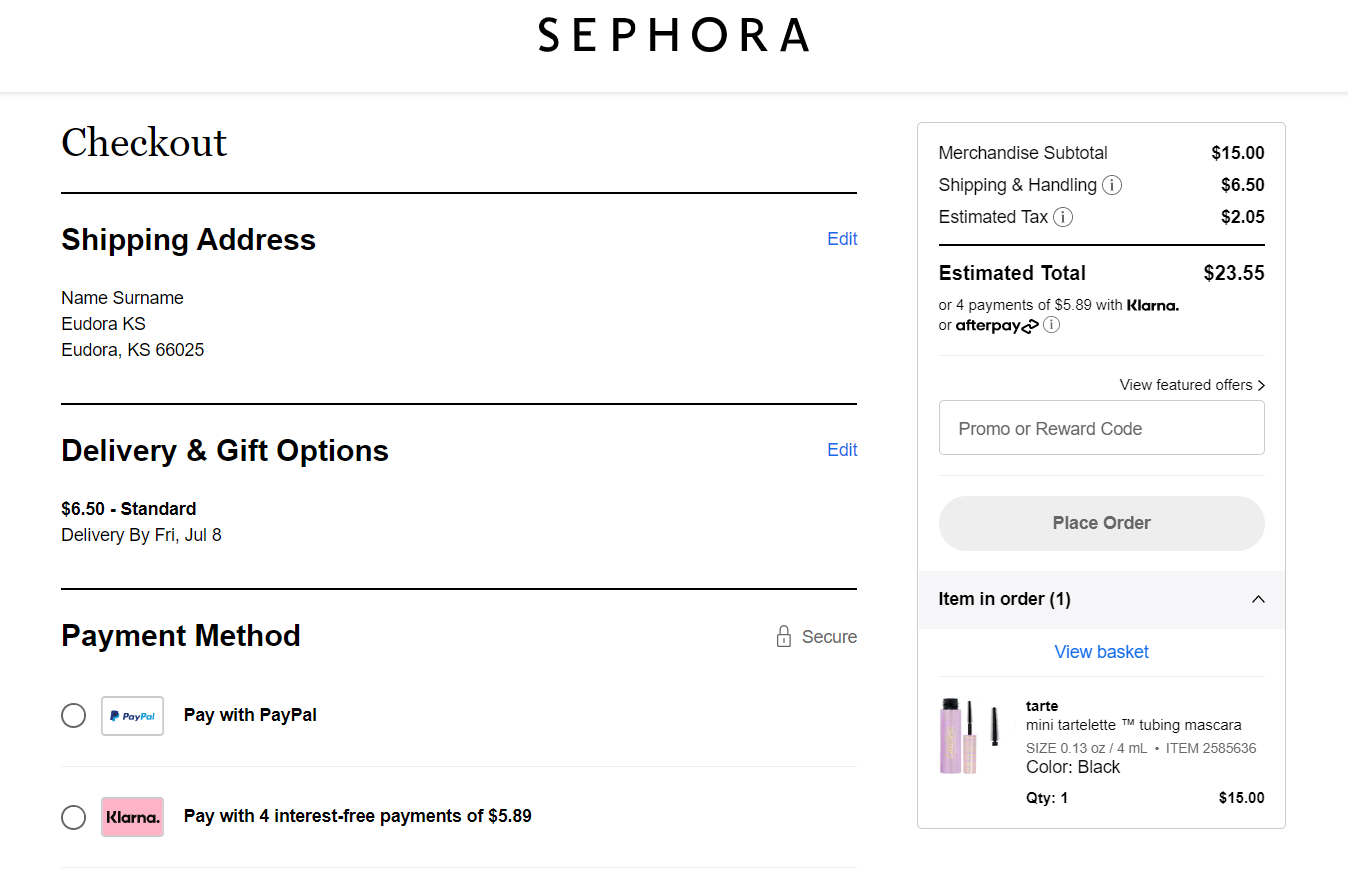Click the Secure lock icon
Viewport: 1348px width, 872px height.
pos(783,636)
